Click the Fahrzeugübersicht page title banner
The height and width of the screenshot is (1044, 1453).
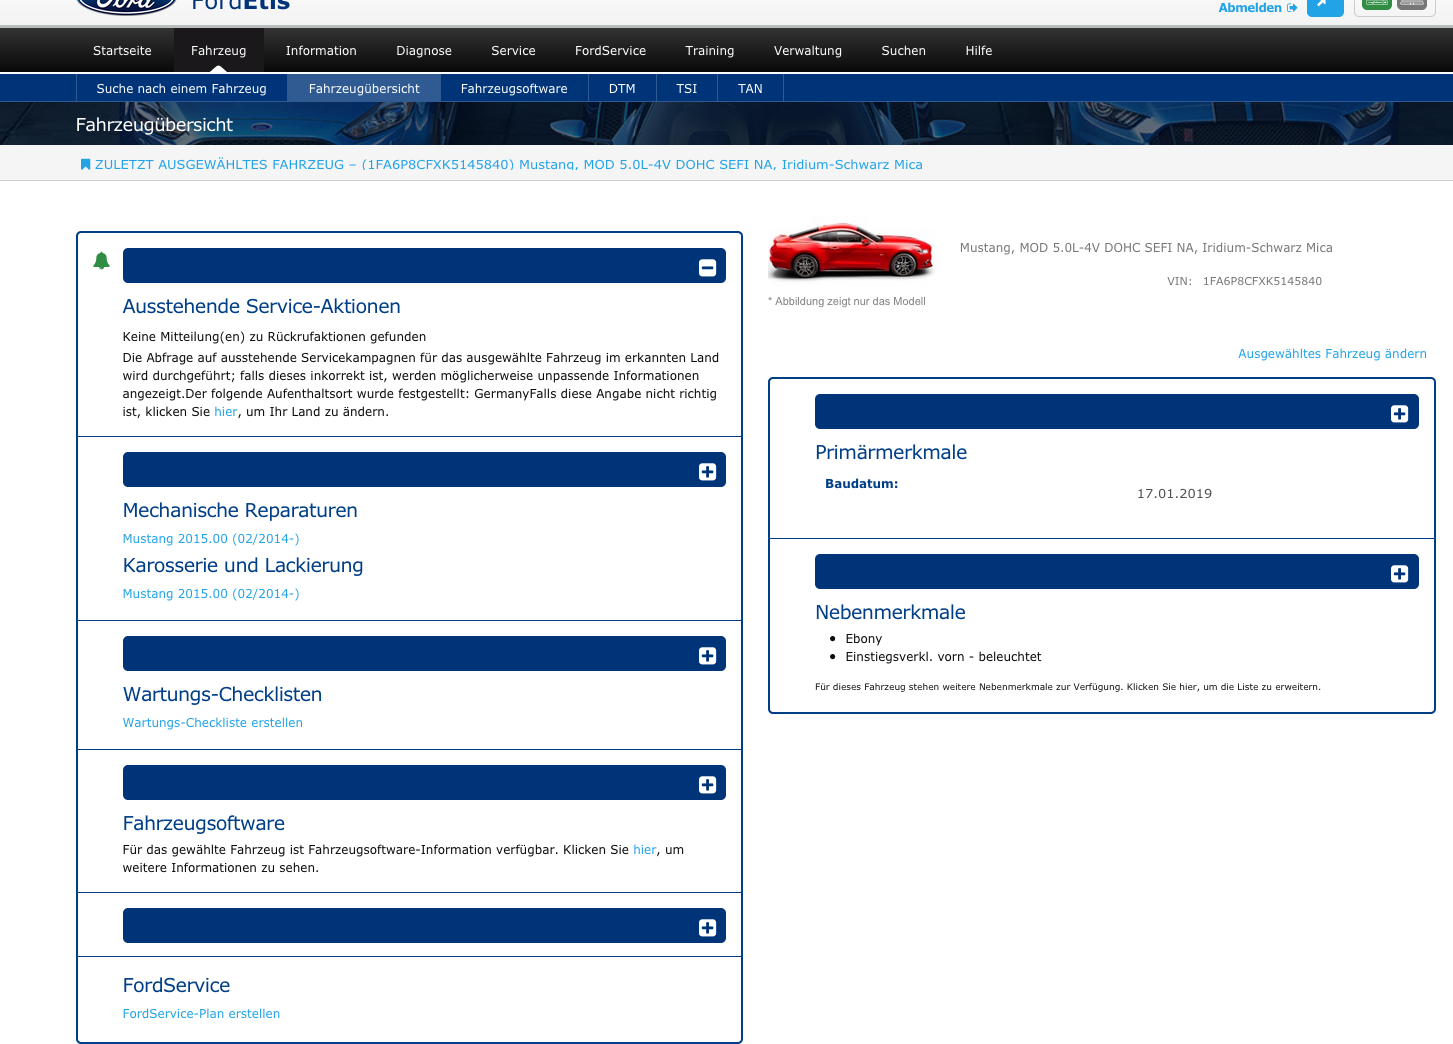[154, 125]
